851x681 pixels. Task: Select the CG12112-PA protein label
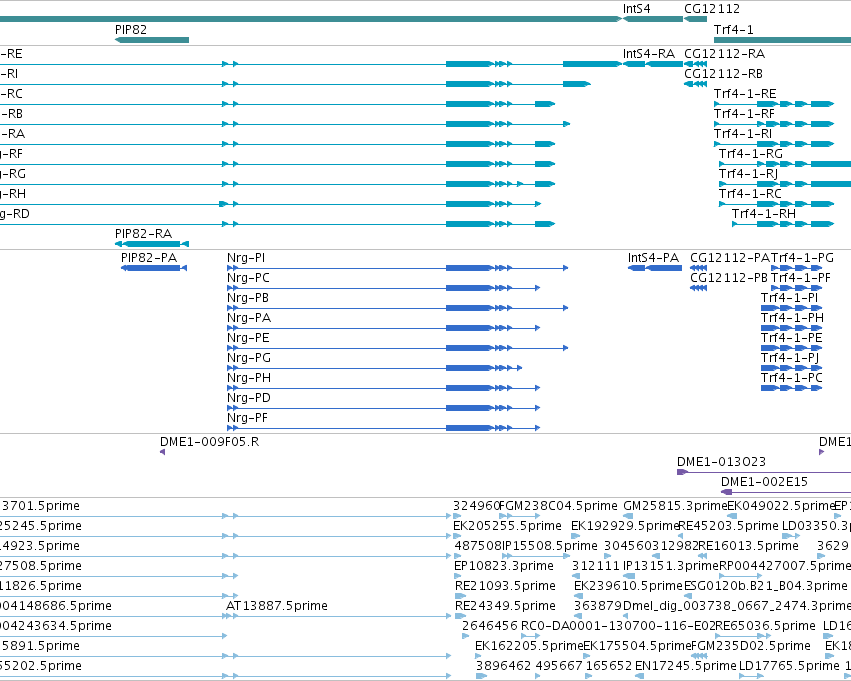point(730,258)
